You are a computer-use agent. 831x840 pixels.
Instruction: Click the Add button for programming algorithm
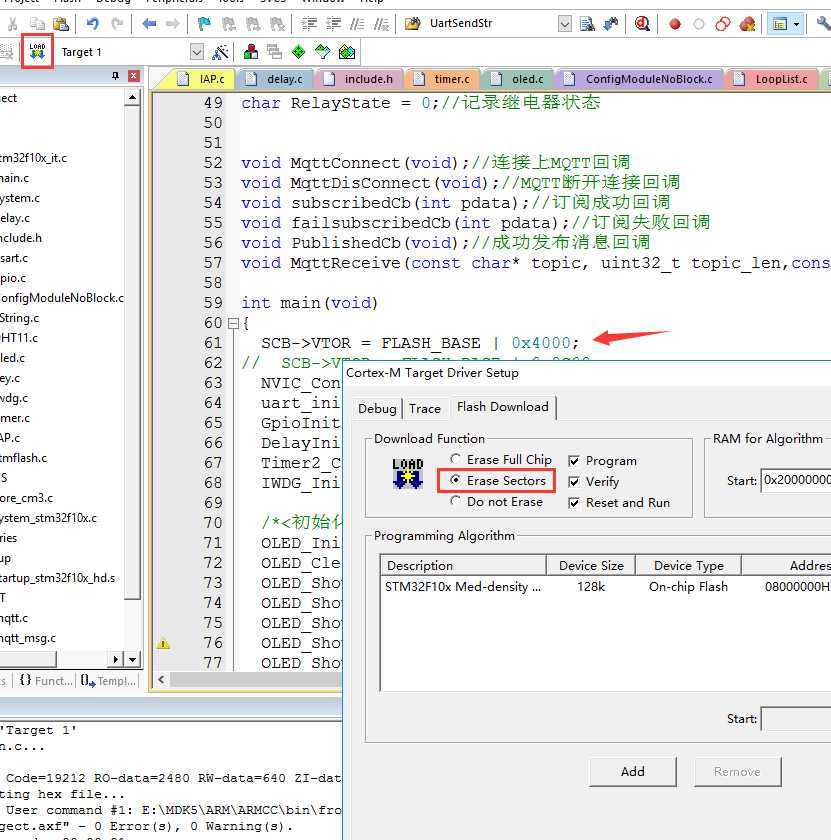click(632, 771)
